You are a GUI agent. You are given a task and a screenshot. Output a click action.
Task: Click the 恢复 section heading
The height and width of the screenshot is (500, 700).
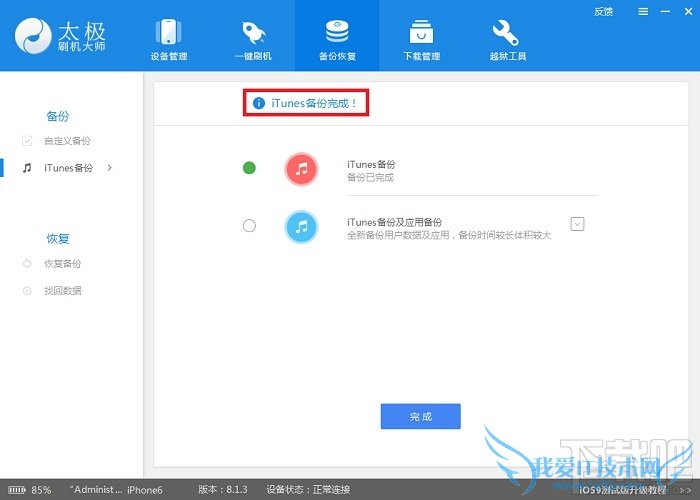[58, 238]
